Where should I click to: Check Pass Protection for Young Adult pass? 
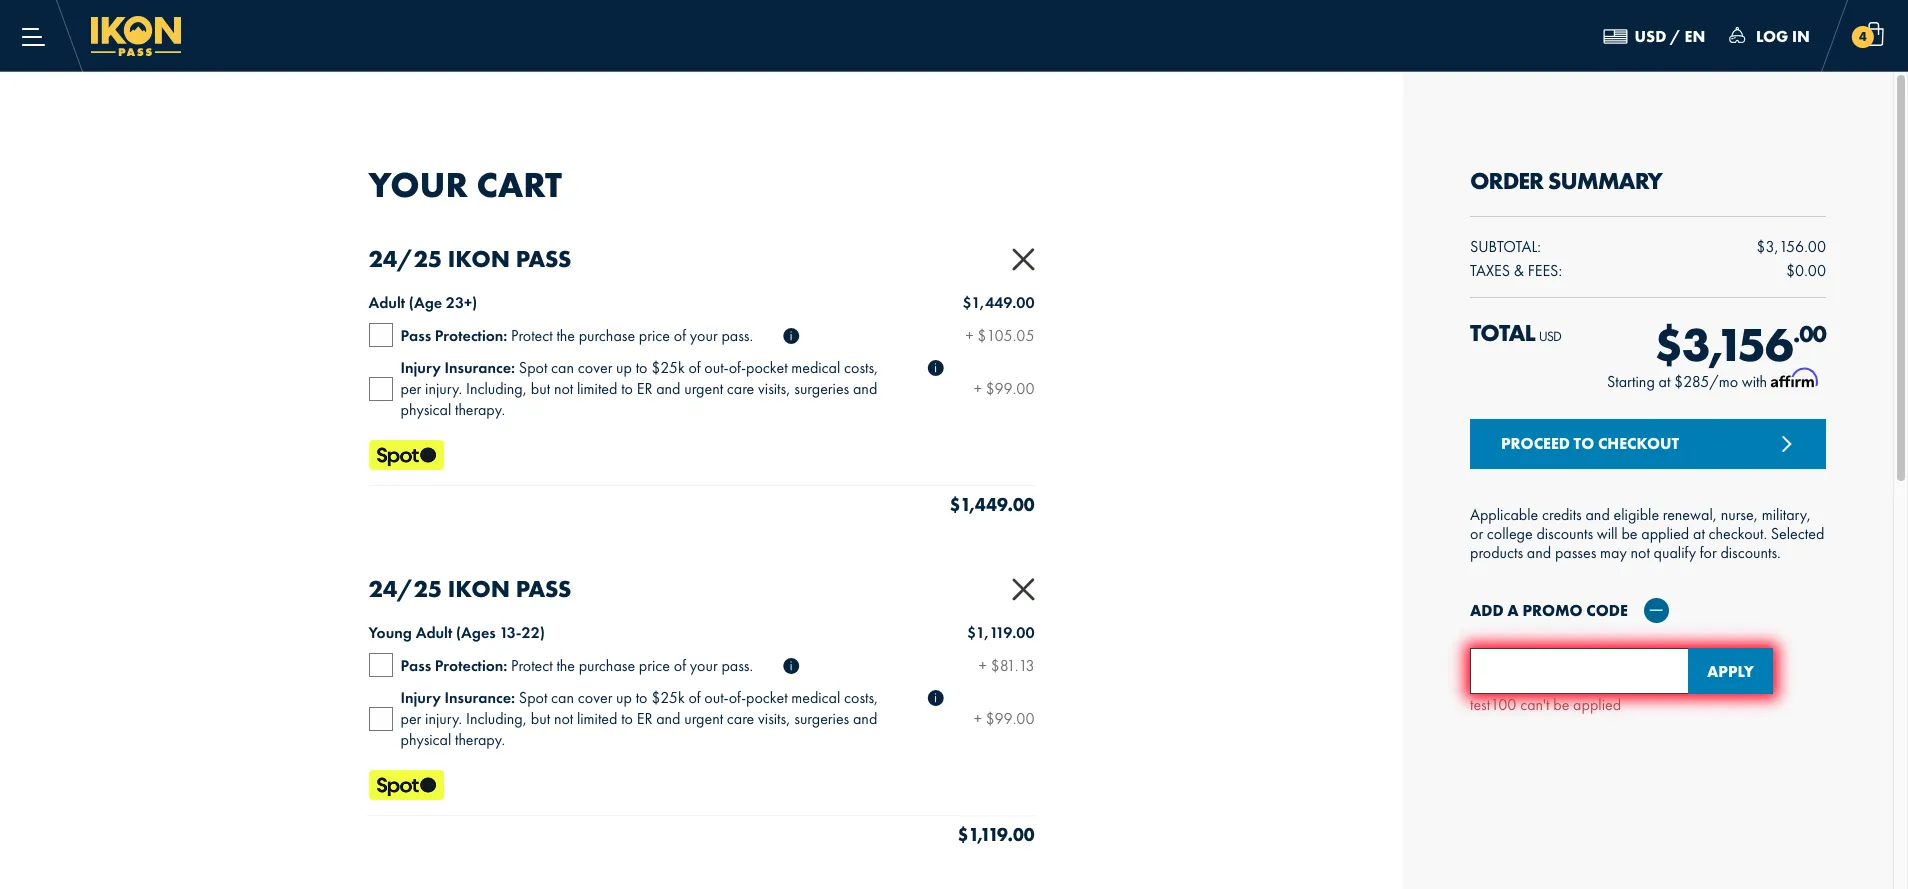pos(381,665)
